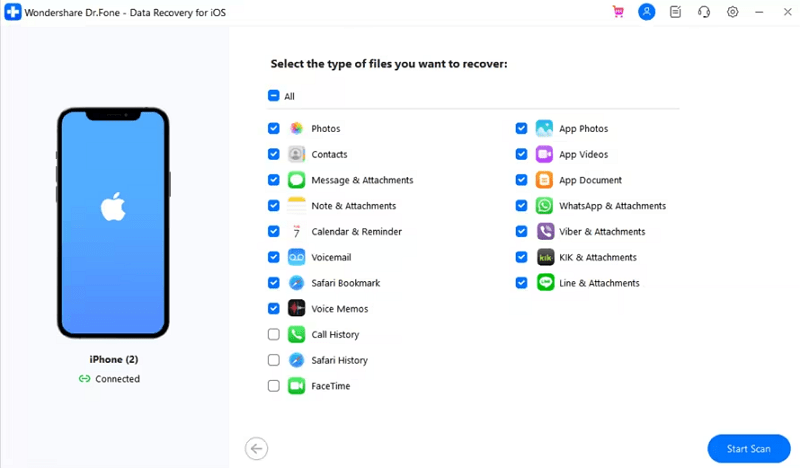Click the iPhone device preview image
Image resolution: width=800 pixels, height=468 pixels.
pos(113,222)
